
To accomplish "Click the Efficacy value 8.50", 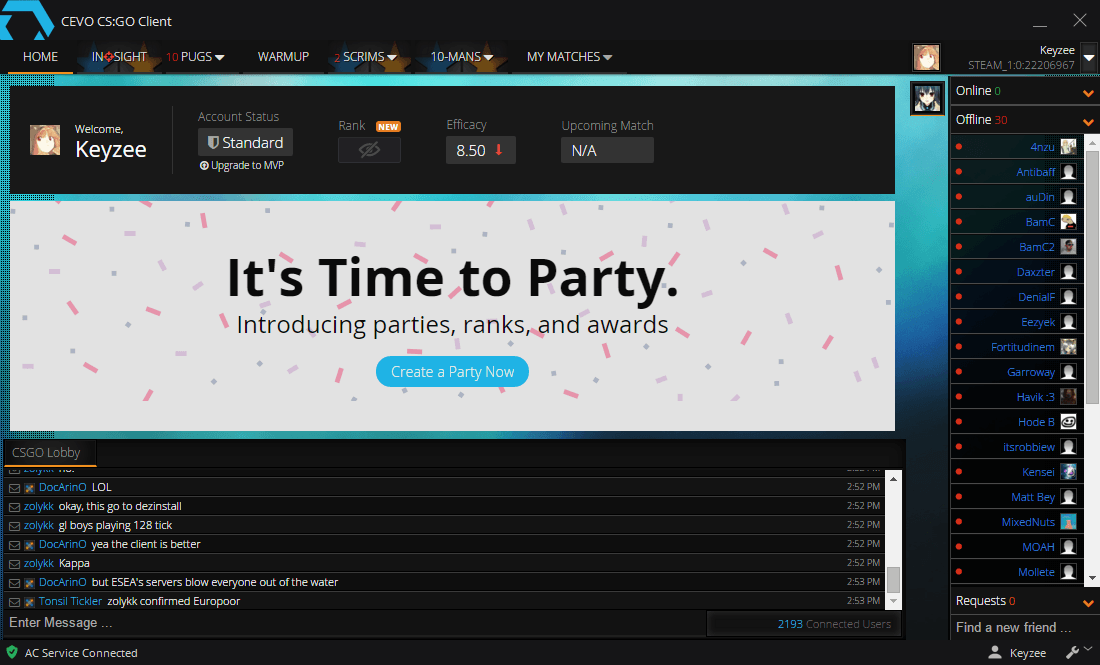I will tap(481, 150).
